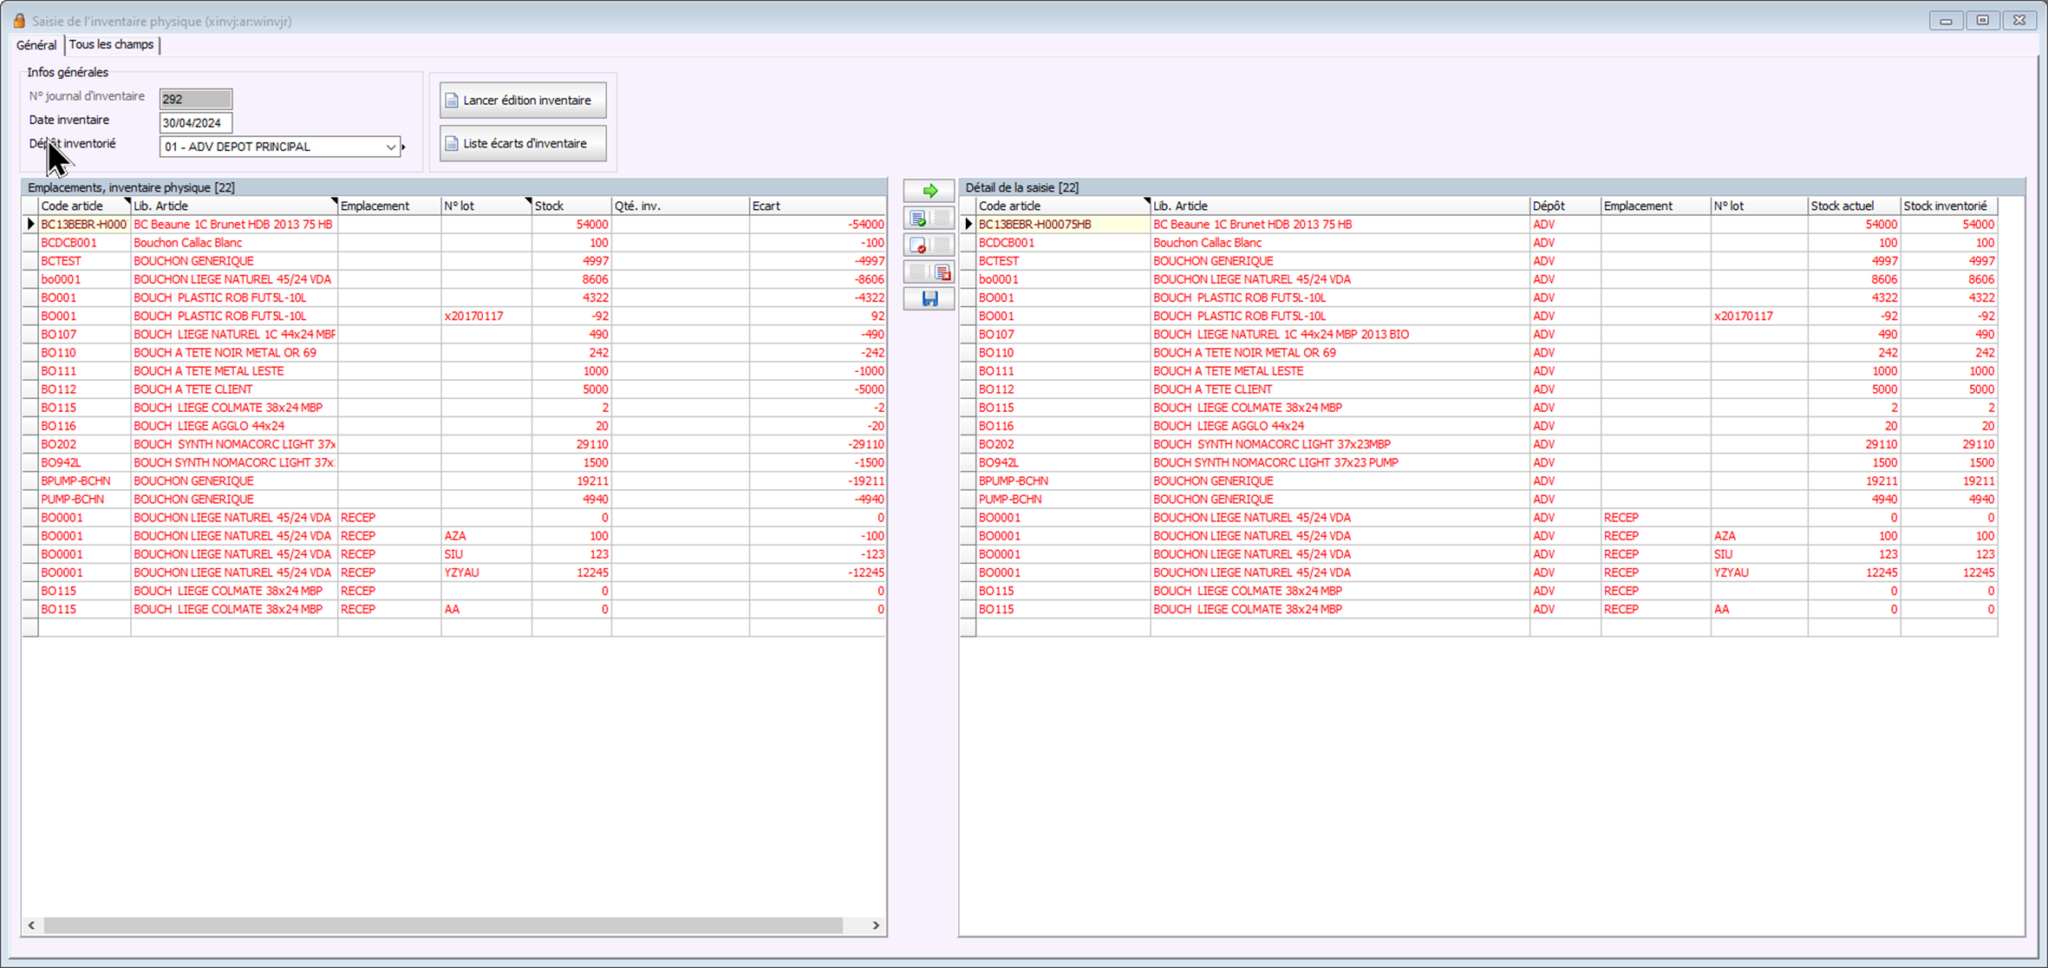Save the inventory entry with floppy disk icon

click(929, 299)
